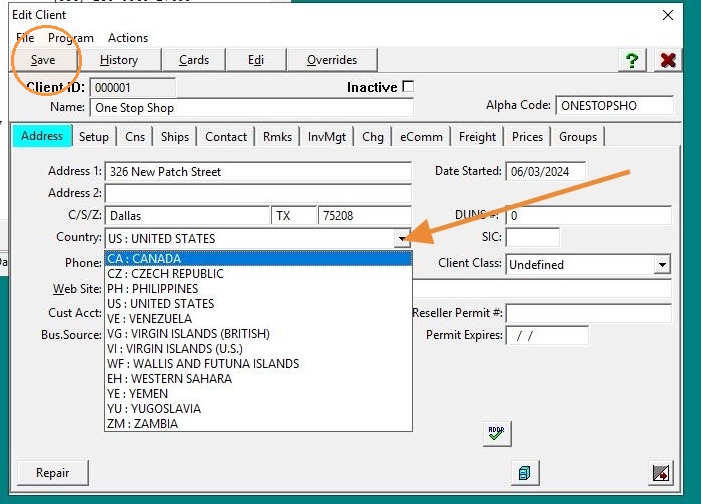701x504 pixels.
Task: Click the empty Address 2 field
Action: [x=258, y=194]
